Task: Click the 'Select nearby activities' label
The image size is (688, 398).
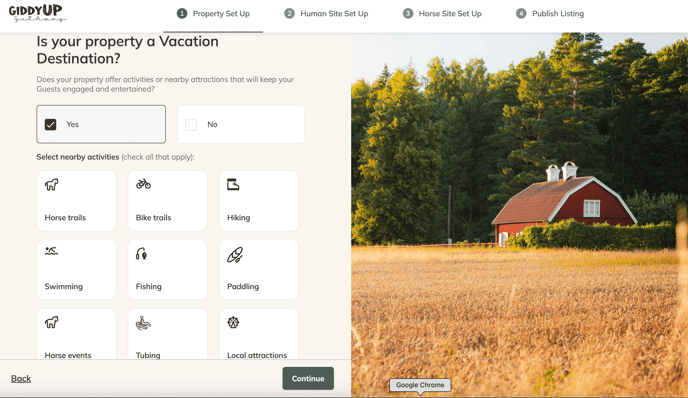Action: point(78,157)
